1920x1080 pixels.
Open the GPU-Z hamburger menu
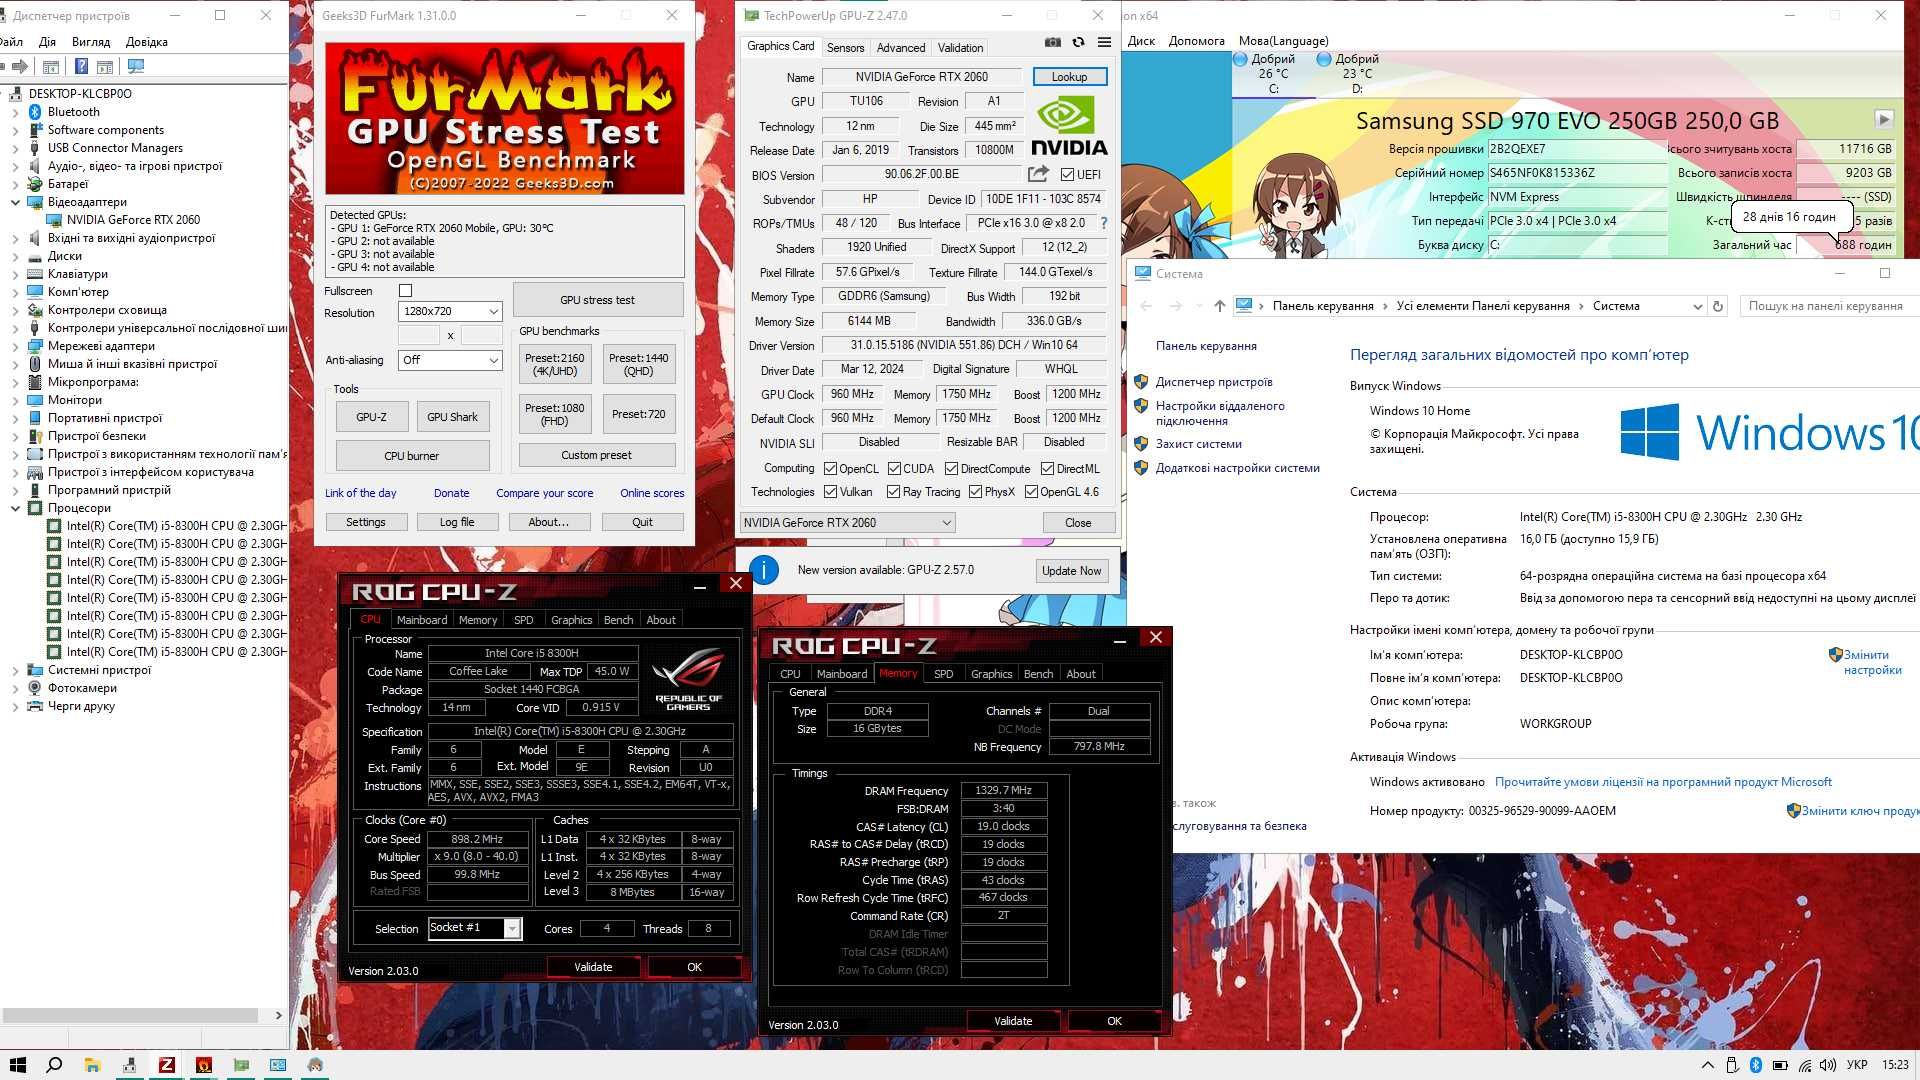point(1104,42)
